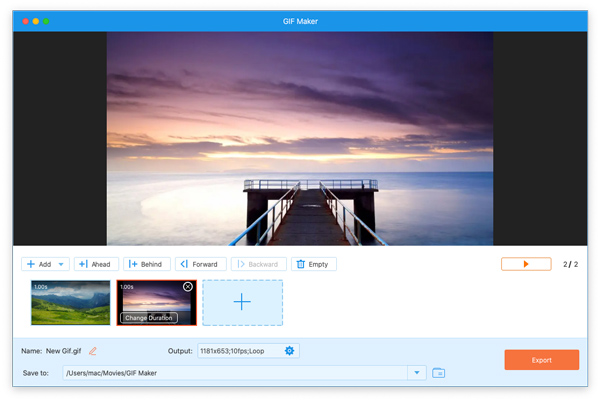Viewport: 600px width, 401px height.
Task: Minimize the GIF Maker window
Action: (x=36, y=21)
